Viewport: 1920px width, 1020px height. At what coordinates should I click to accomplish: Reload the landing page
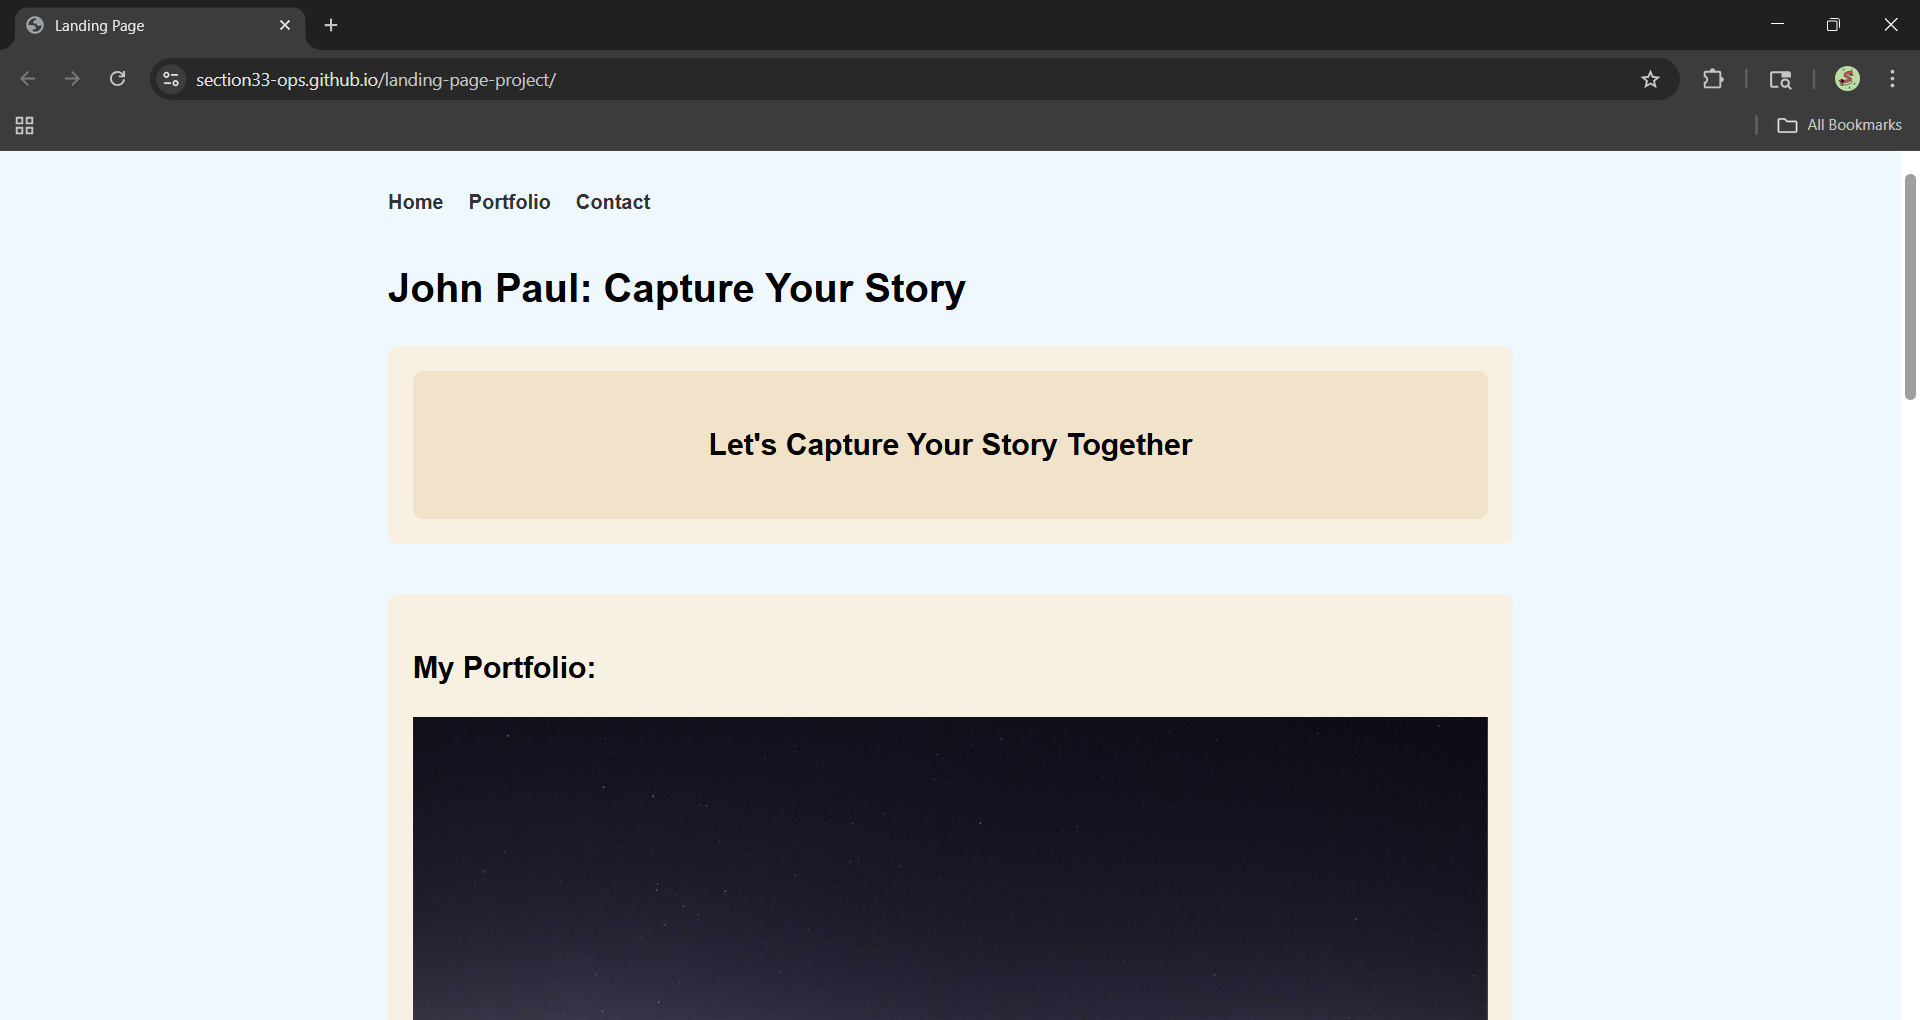point(117,79)
